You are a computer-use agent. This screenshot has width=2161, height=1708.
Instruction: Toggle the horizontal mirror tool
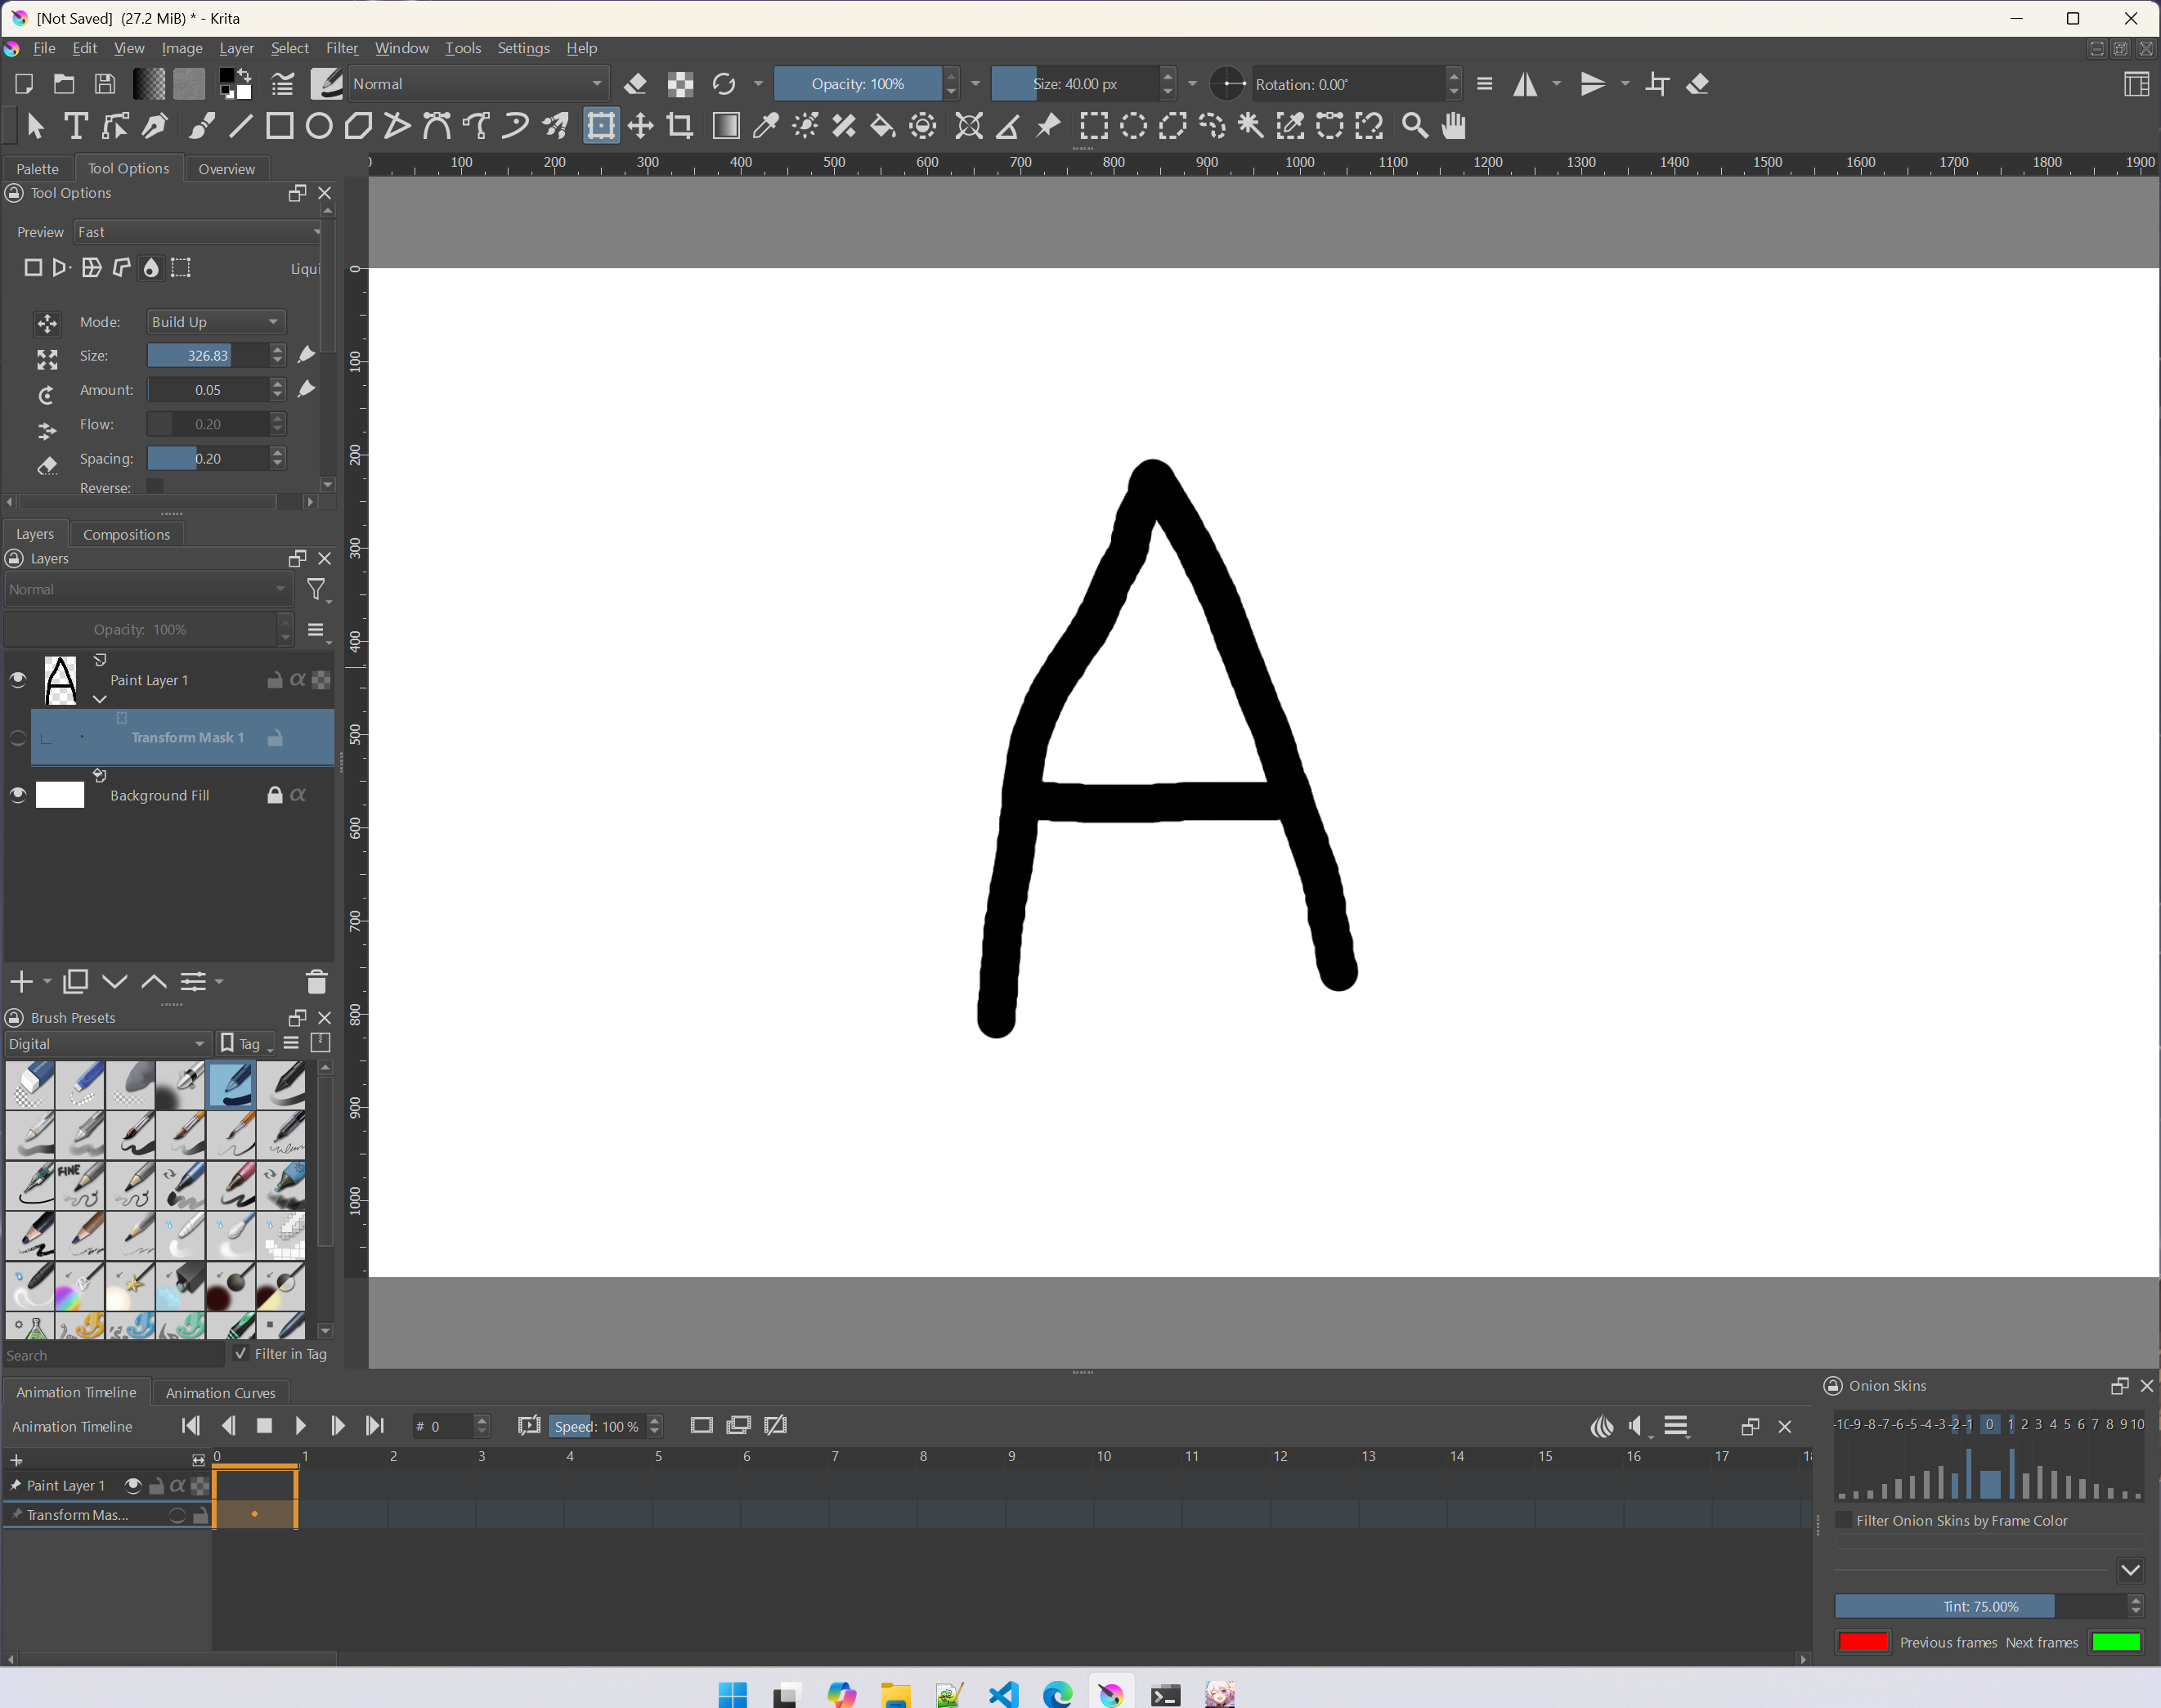click(1524, 85)
